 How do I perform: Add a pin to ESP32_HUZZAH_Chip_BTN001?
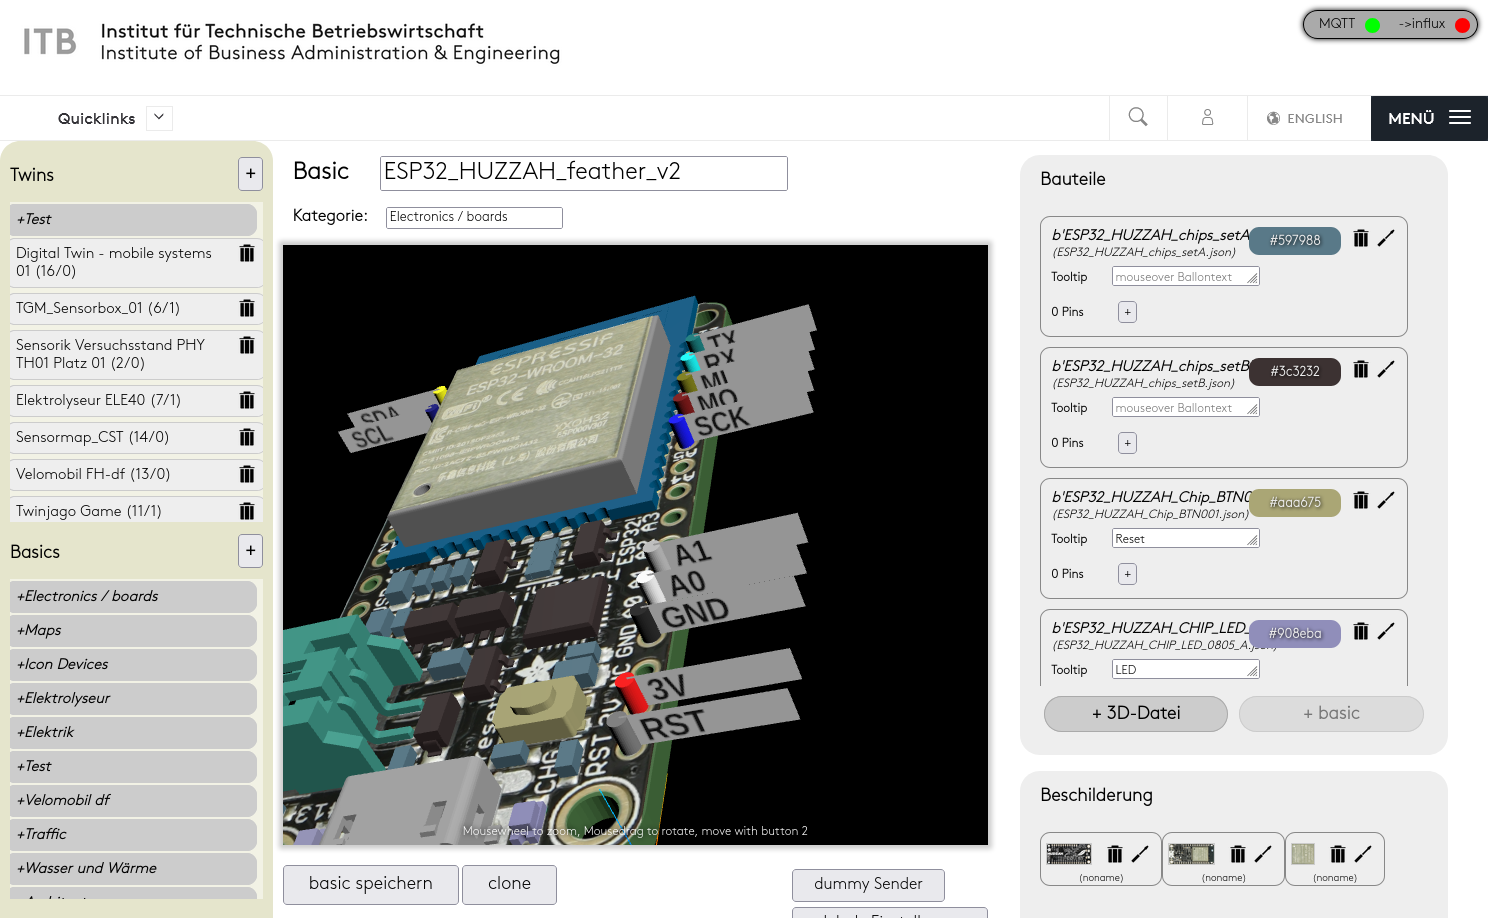(x=1127, y=574)
